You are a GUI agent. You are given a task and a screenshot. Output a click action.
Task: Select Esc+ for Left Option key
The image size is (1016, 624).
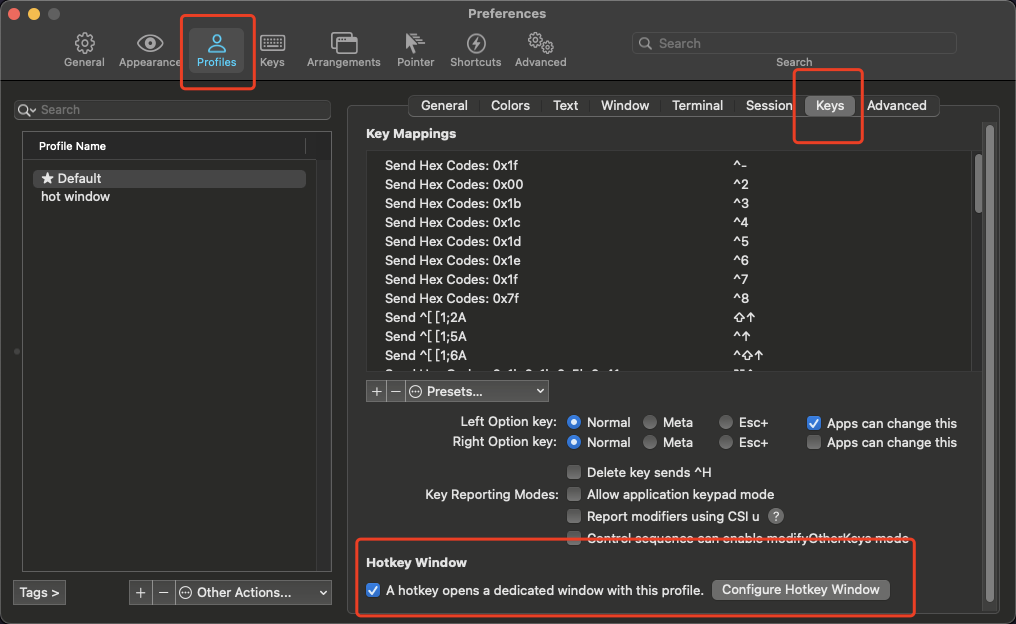[726, 422]
